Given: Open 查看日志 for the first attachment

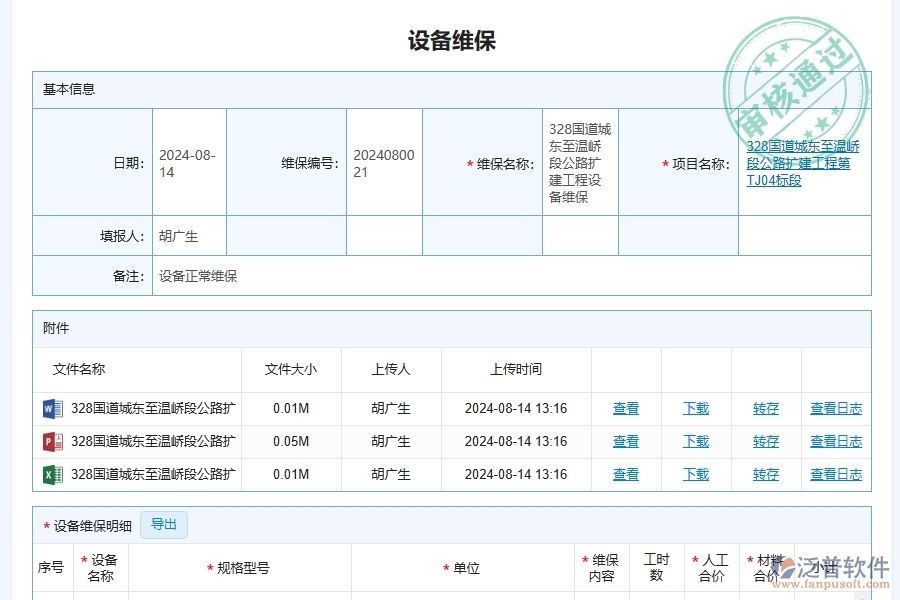Looking at the screenshot, I should [x=836, y=408].
